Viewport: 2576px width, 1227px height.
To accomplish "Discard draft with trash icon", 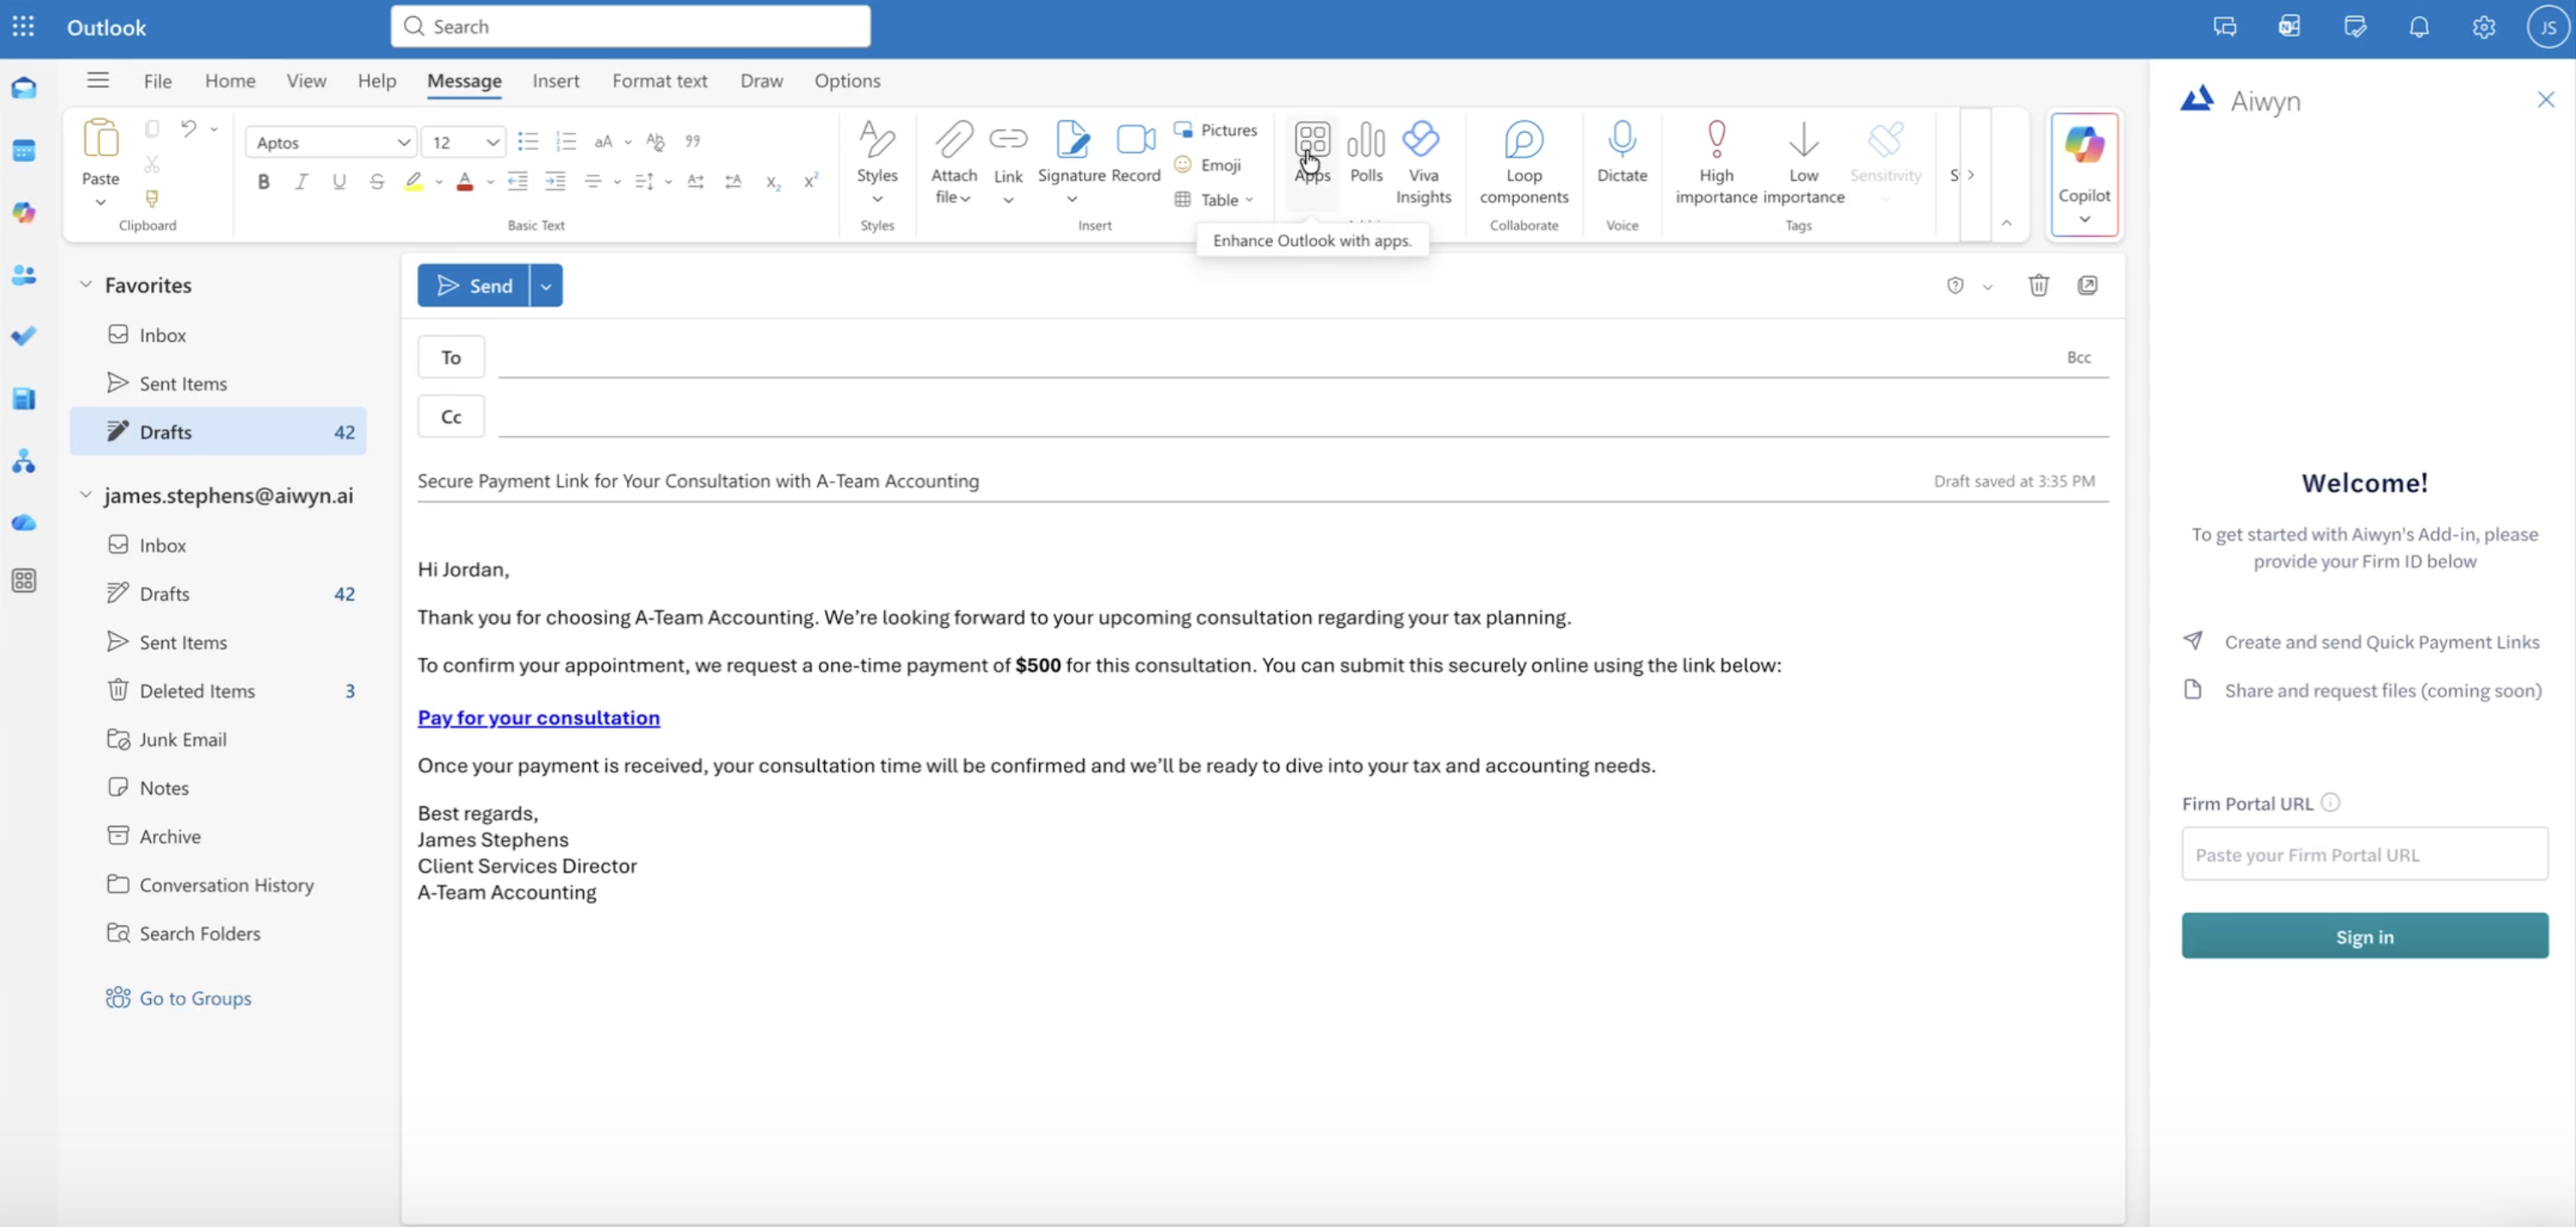I will click(x=2038, y=285).
